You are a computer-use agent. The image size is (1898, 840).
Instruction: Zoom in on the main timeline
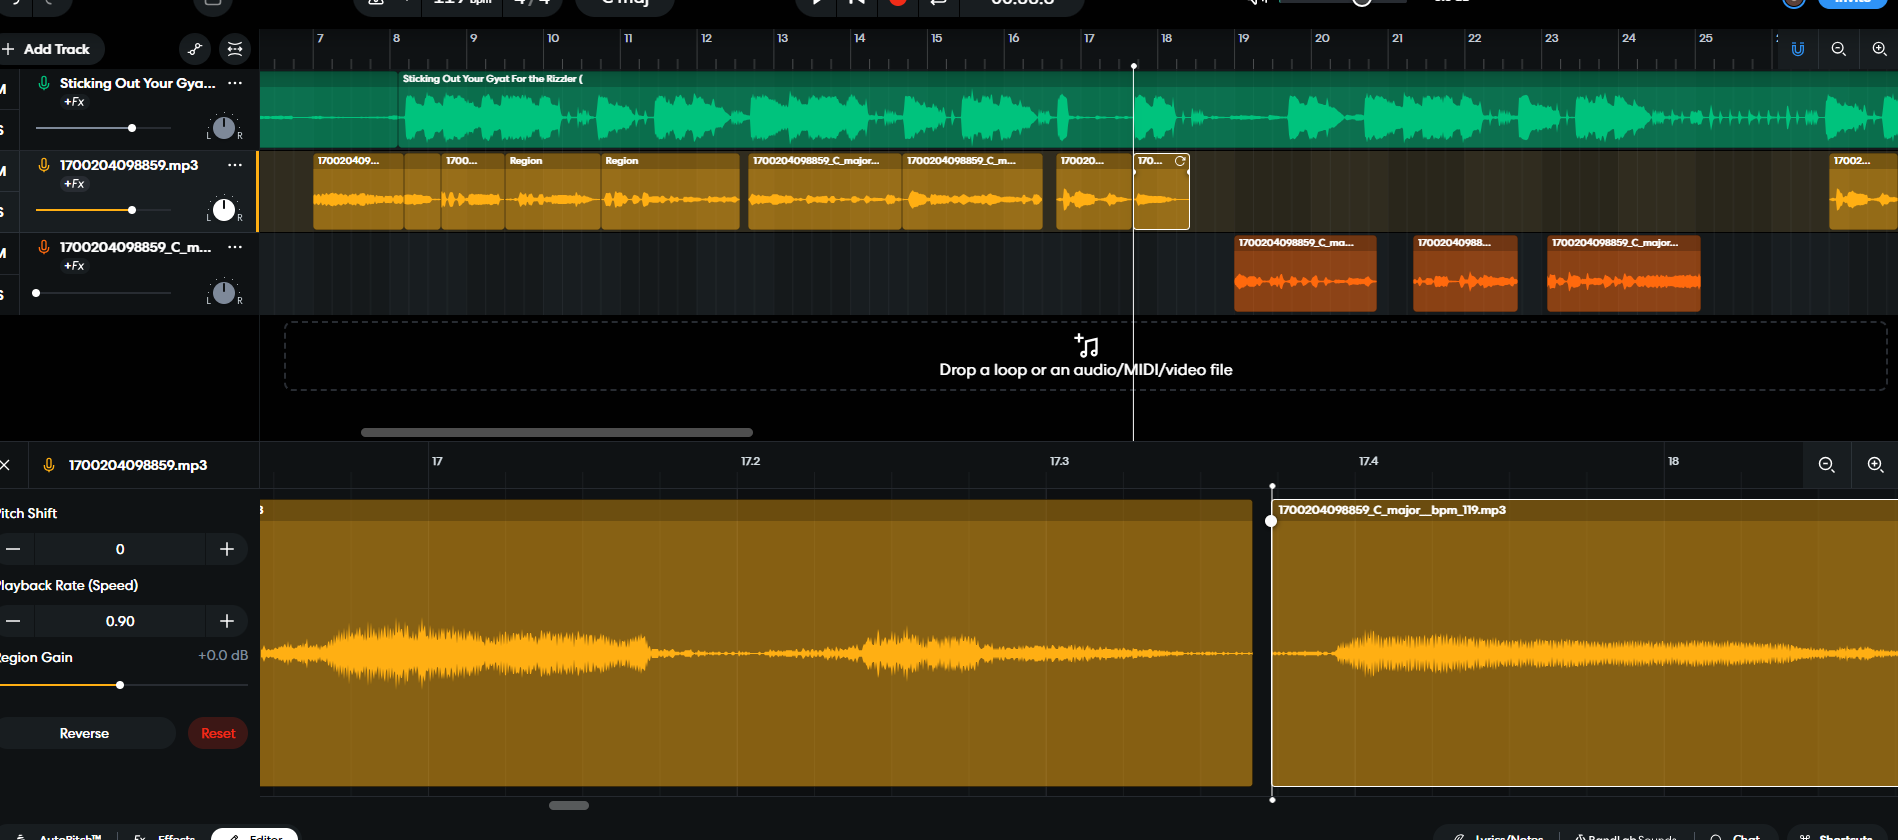[1879, 49]
